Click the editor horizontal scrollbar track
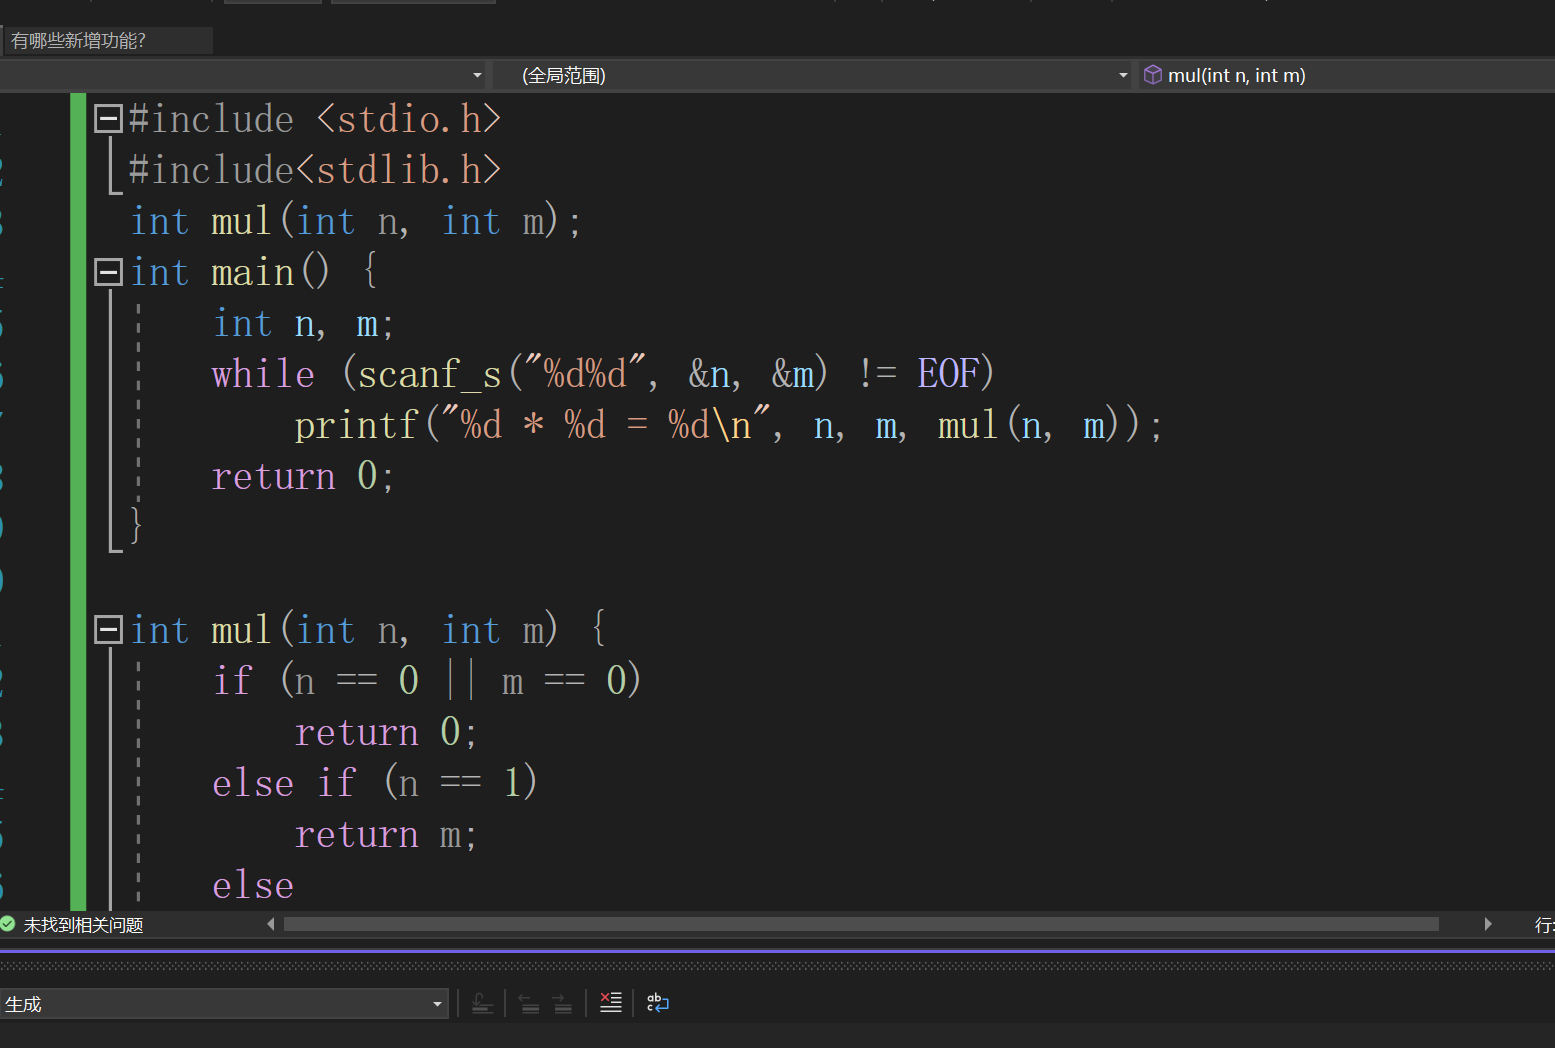Viewport: 1555px width, 1048px height. 860,924
